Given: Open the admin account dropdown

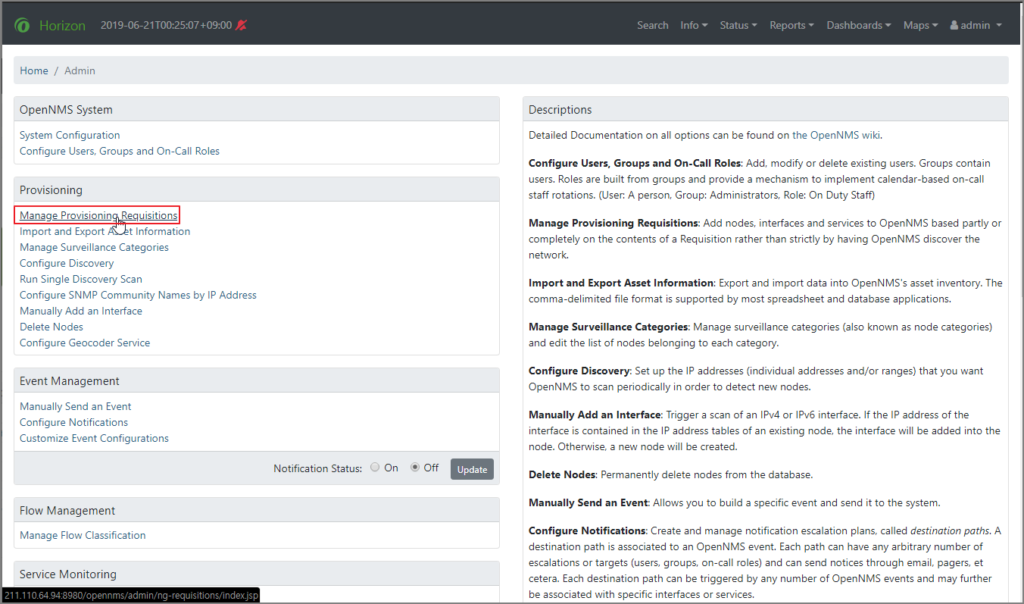Looking at the screenshot, I should (976, 25).
